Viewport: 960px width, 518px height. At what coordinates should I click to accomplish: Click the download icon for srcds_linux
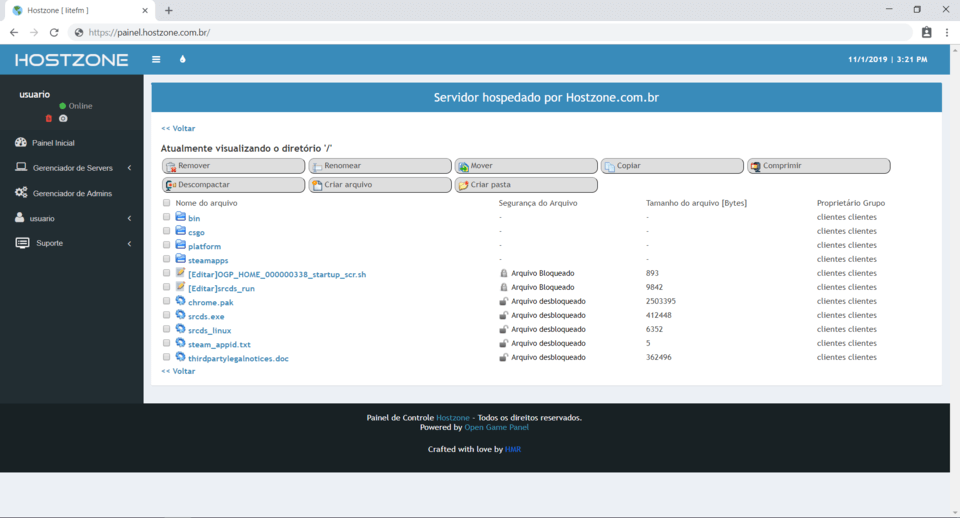[181, 329]
